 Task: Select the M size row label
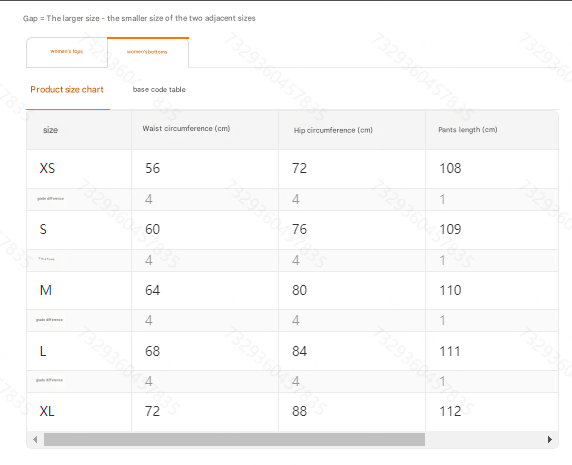coord(46,290)
